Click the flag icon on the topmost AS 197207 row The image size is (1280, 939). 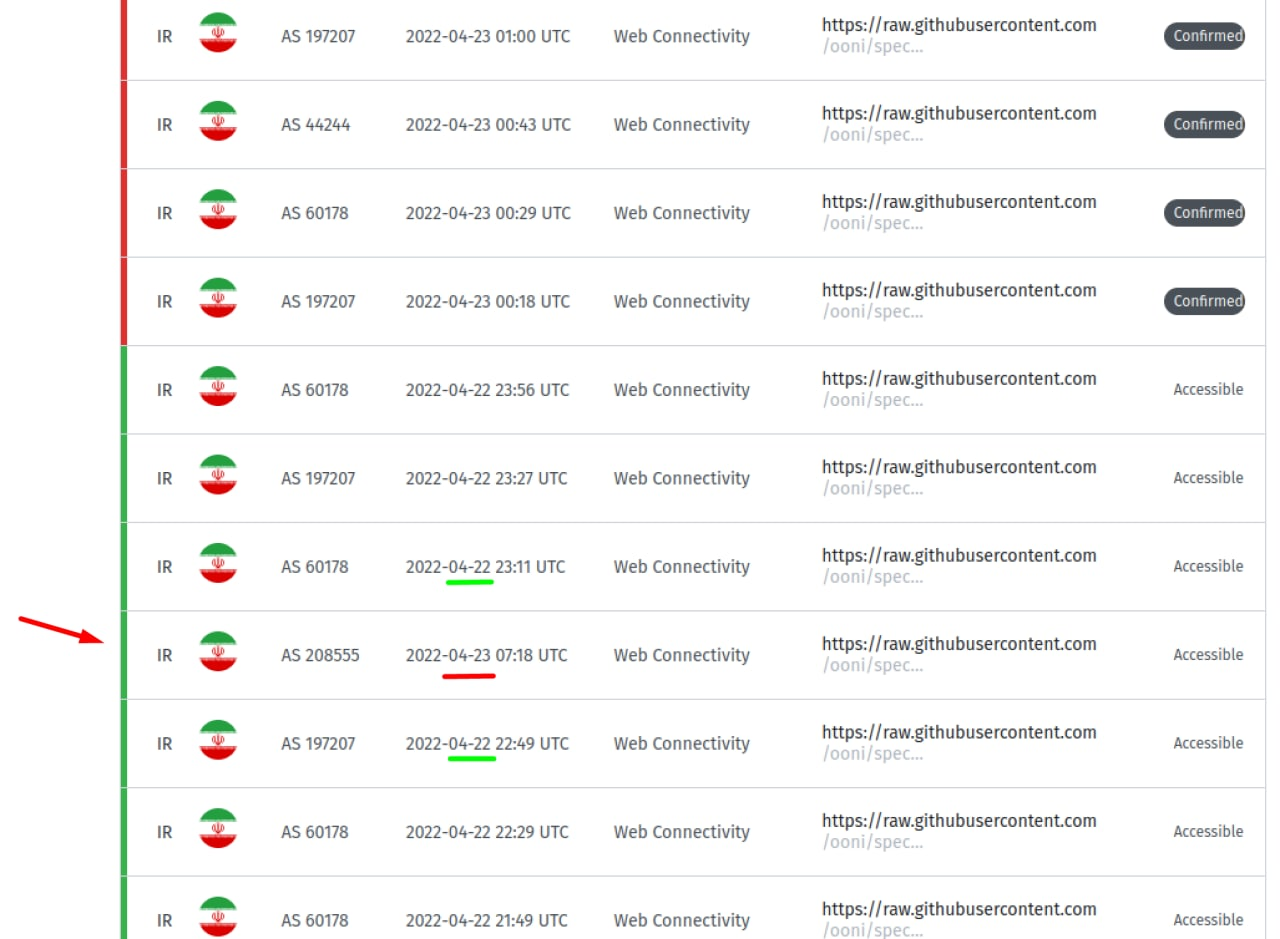coord(218,36)
